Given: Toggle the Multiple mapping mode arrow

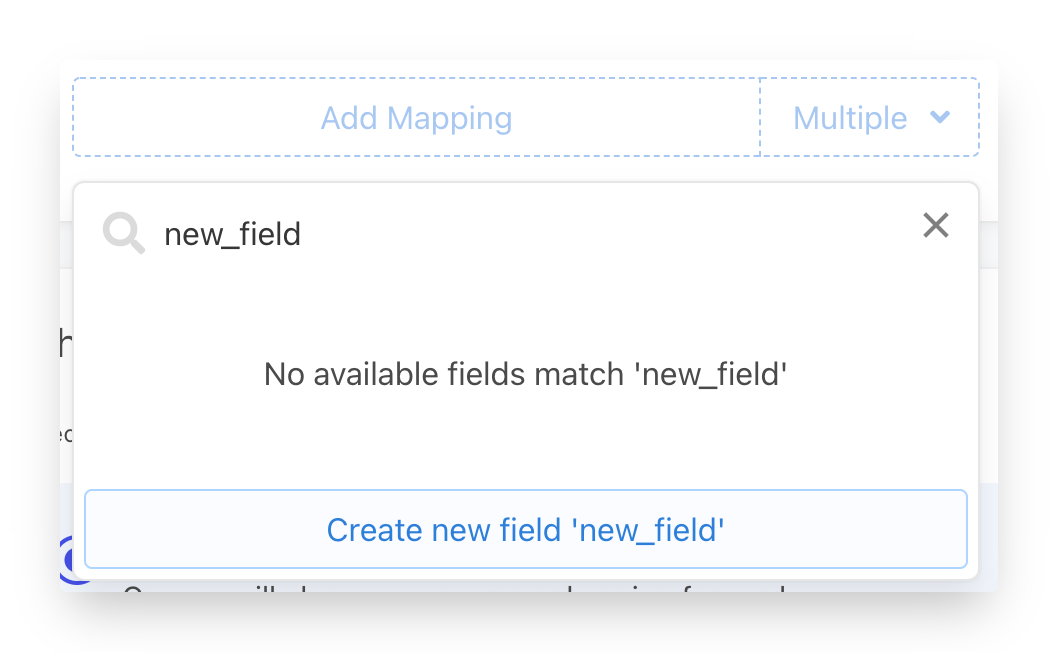Looking at the screenshot, I should click(x=939, y=118).
